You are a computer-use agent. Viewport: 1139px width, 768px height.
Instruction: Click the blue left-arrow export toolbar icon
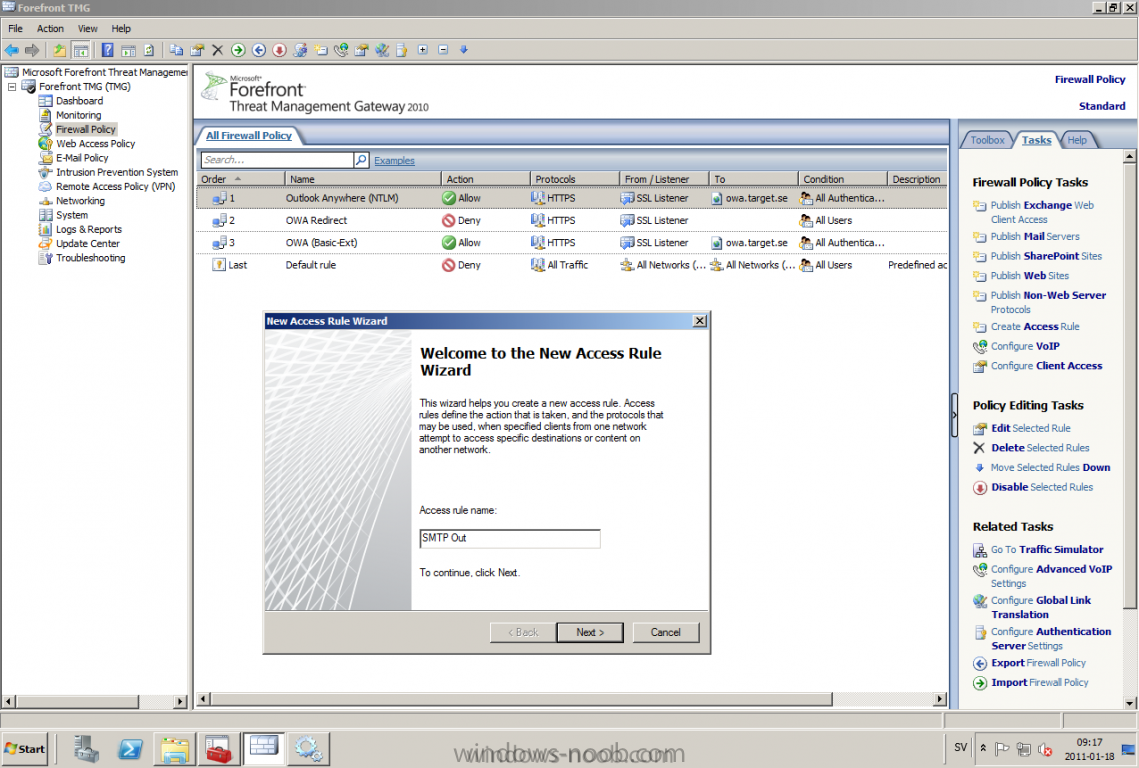coord(259,50)
